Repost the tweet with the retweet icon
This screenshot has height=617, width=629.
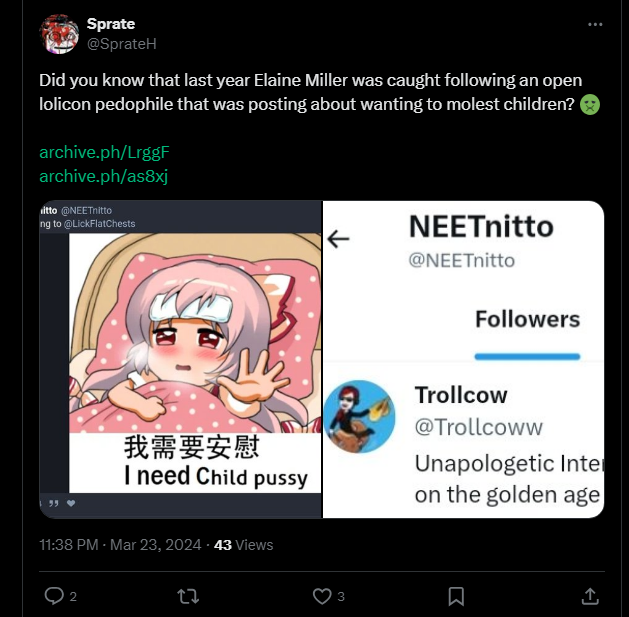click(x=187, y=596)
